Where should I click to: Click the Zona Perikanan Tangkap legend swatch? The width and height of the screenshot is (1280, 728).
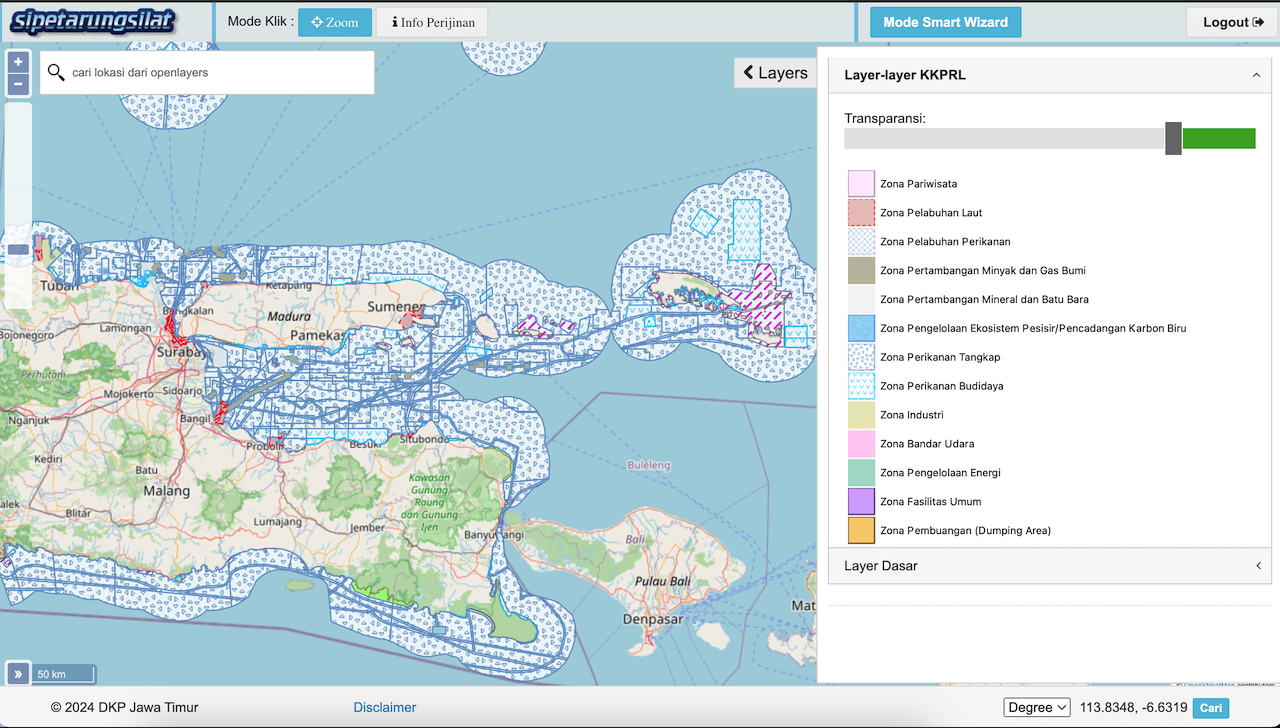[x=861, y=357]
